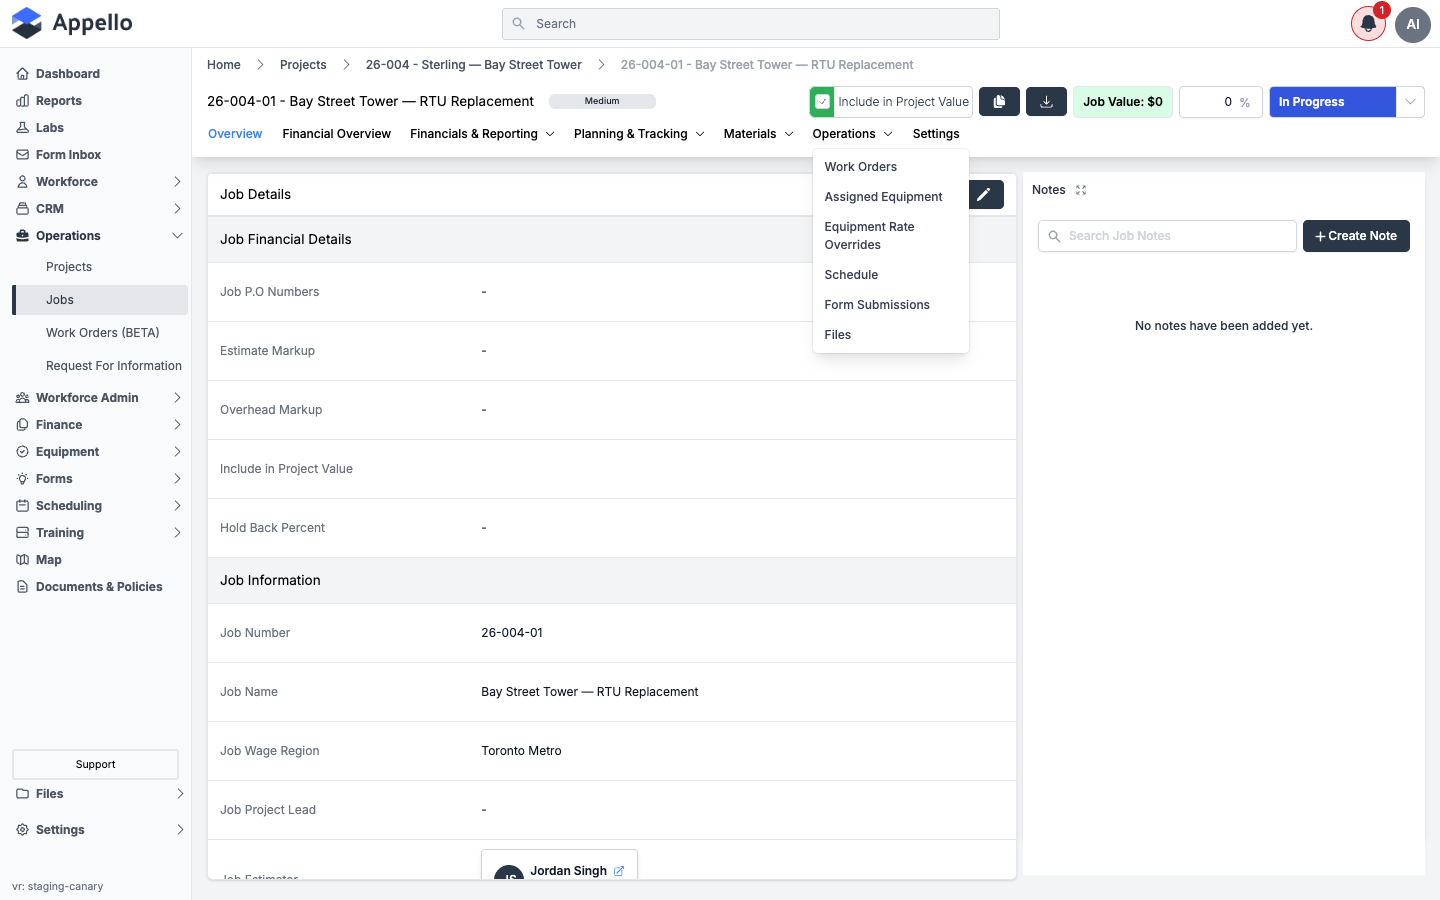Open the Settings tab of the job

click(x=936, y=134)
